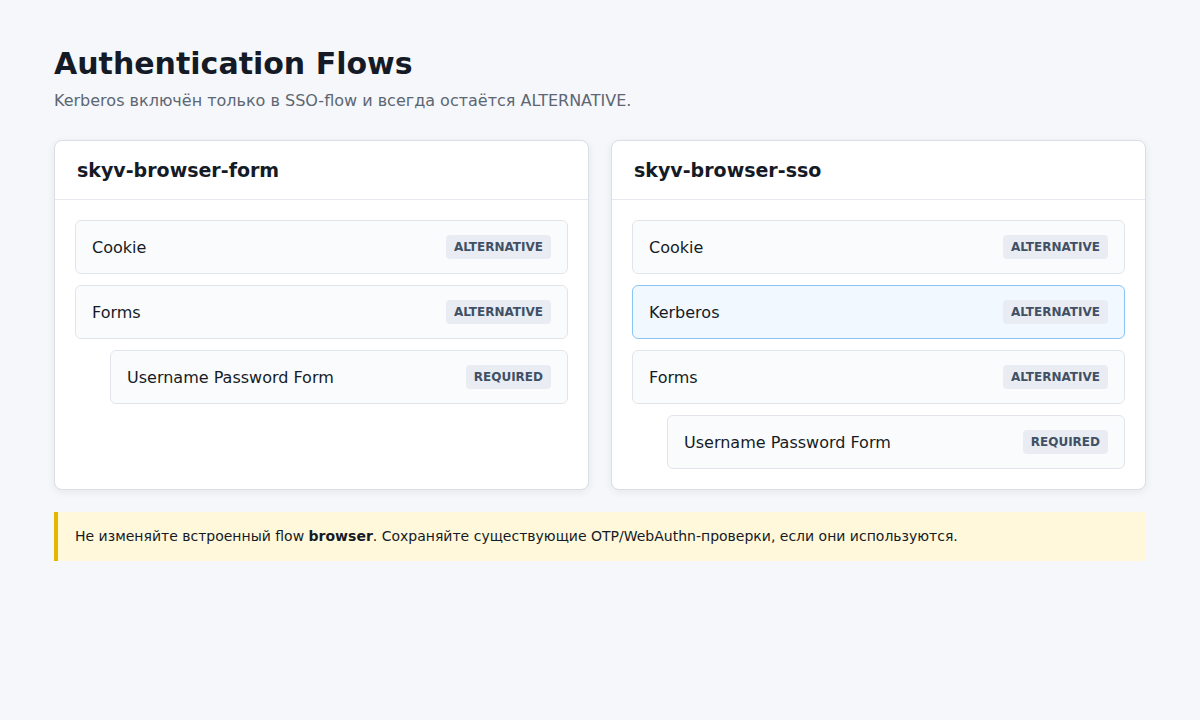Click the yellow warning note about OTP/WebAuthn

(x=600, y=536)
